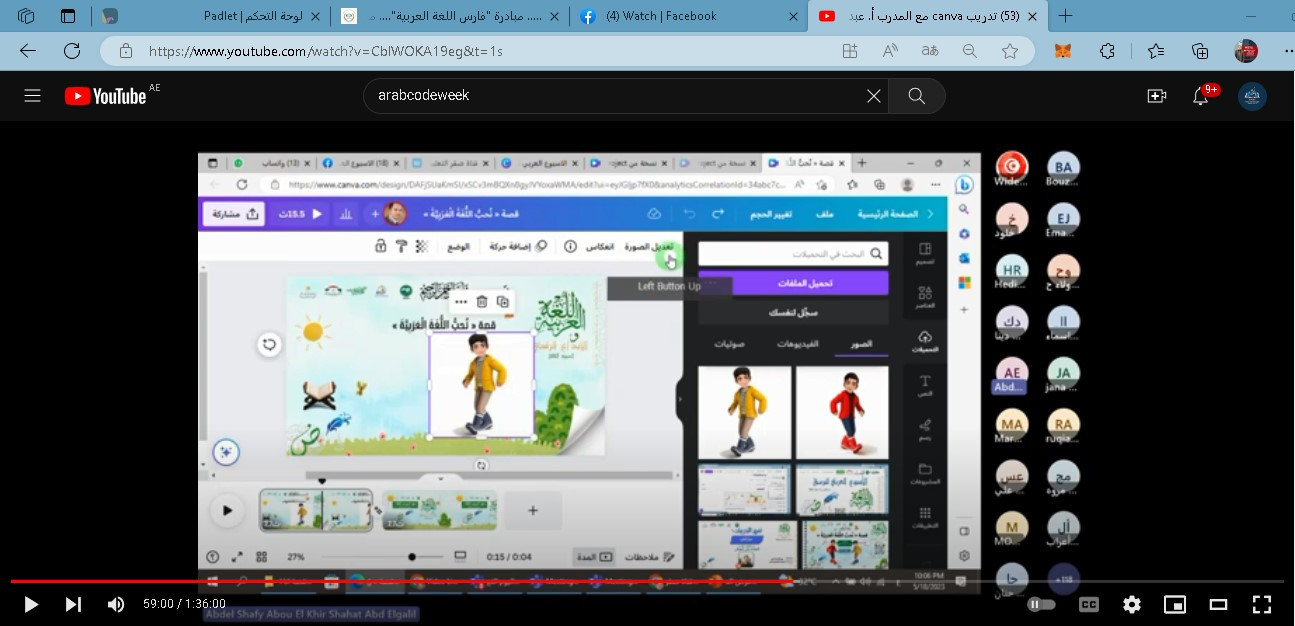
Task: Switch to the فارس اللغة العربية tab
Action: pyautogui.click(x=450, y=16)
